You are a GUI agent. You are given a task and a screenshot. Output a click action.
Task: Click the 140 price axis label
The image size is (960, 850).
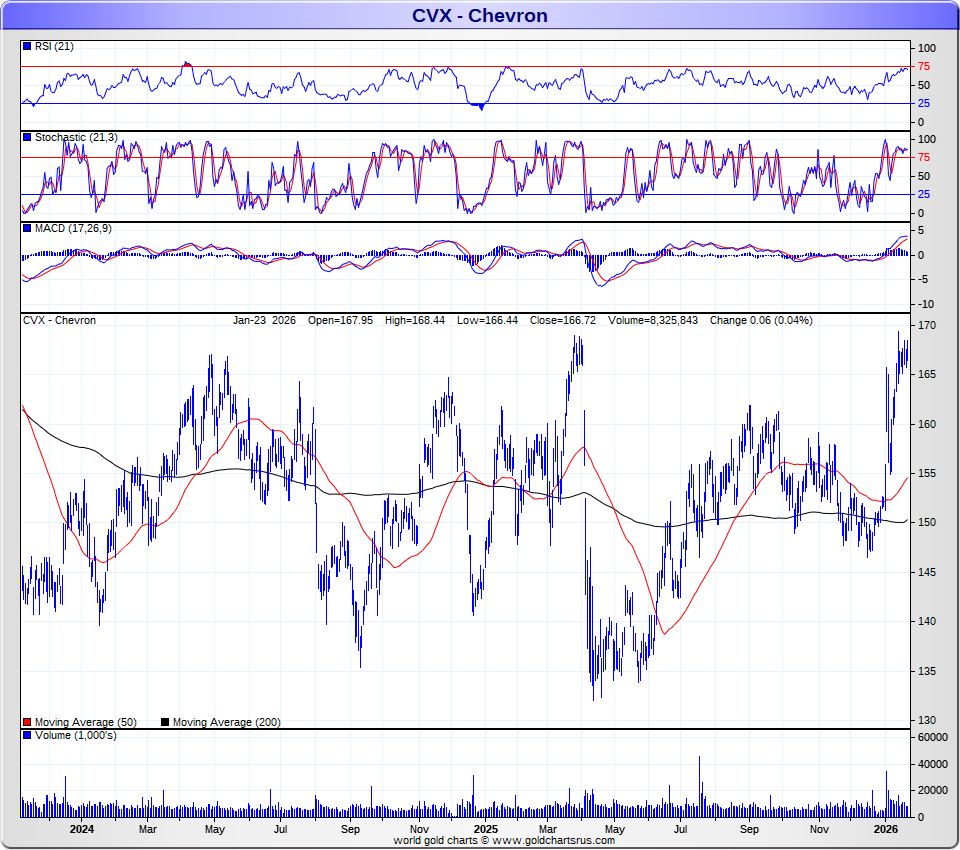point(927,621)
